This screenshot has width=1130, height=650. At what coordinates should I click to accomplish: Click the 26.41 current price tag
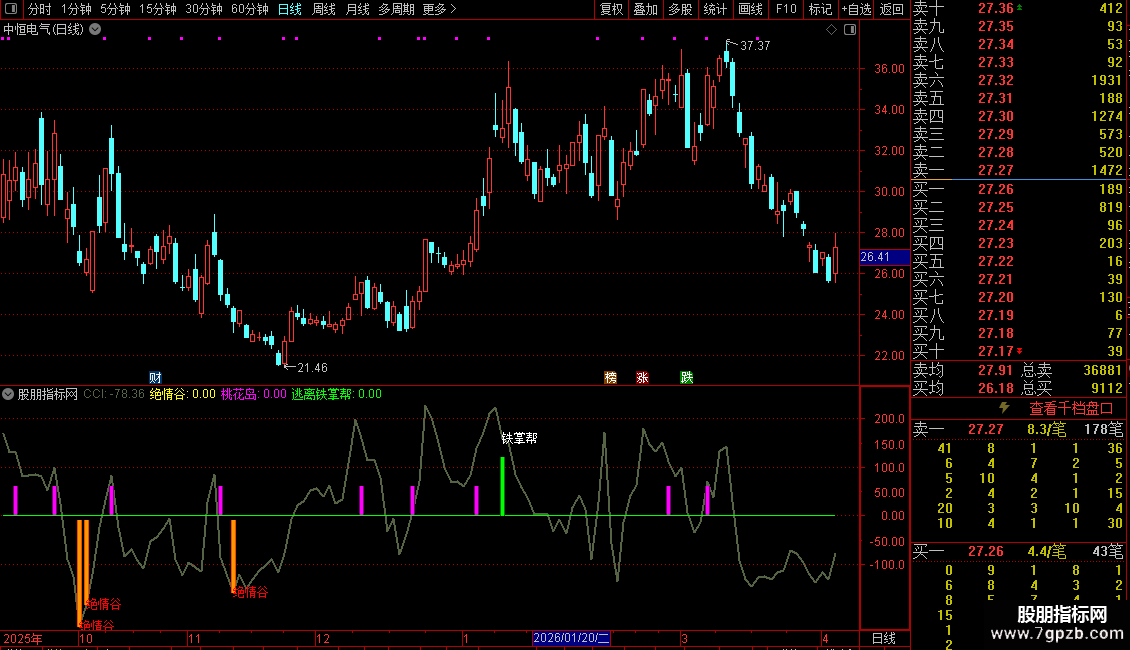point(884,257)
